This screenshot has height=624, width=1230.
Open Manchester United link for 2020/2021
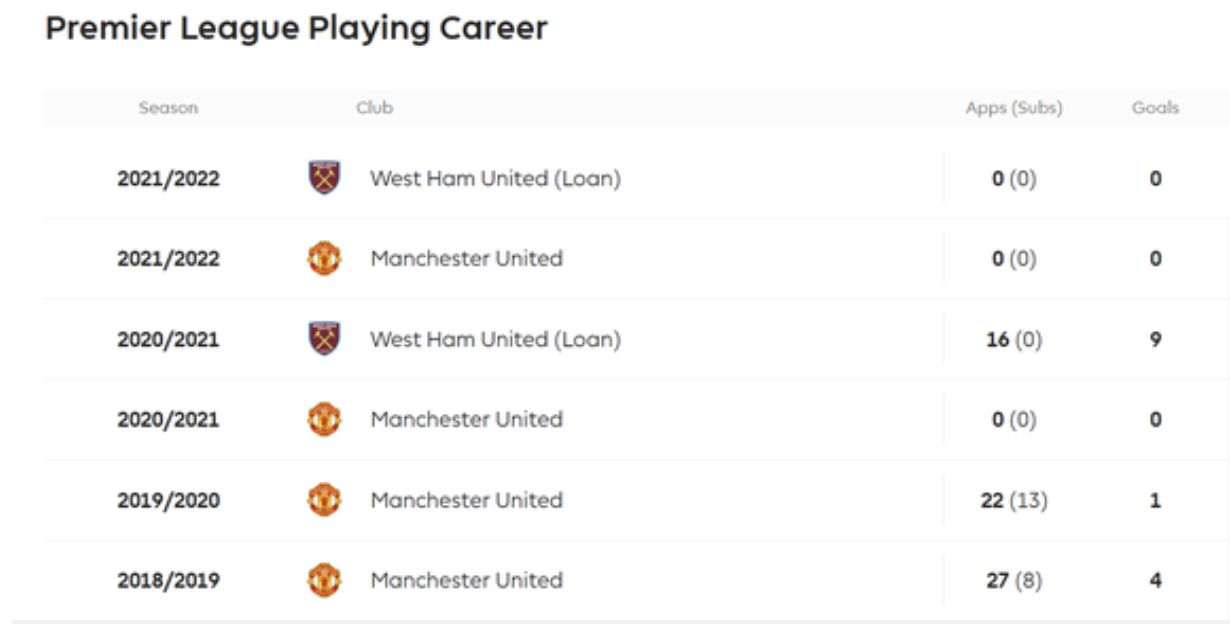(466, 419)
